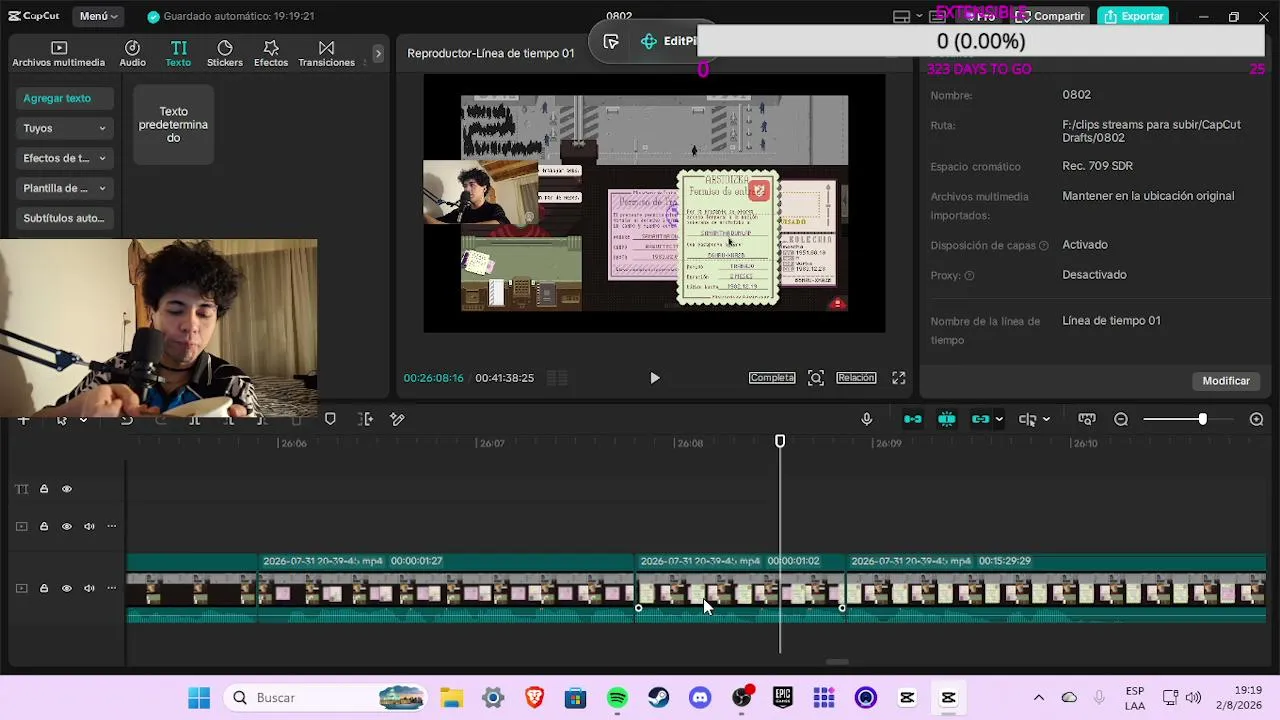Viewport: 1280px width, 720px height.
Task: Record a voiceover with the microphone
Action: point(867,419)
